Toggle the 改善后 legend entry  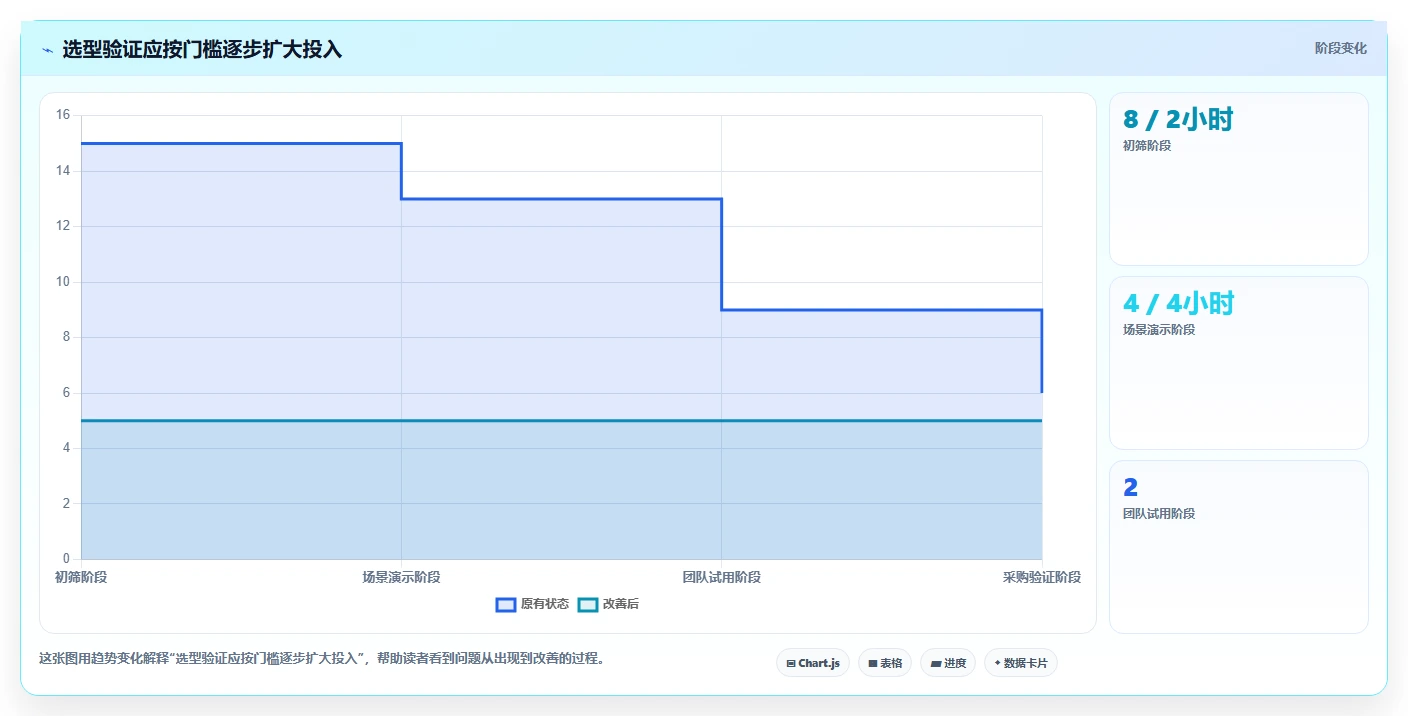[x=608, y=604]
